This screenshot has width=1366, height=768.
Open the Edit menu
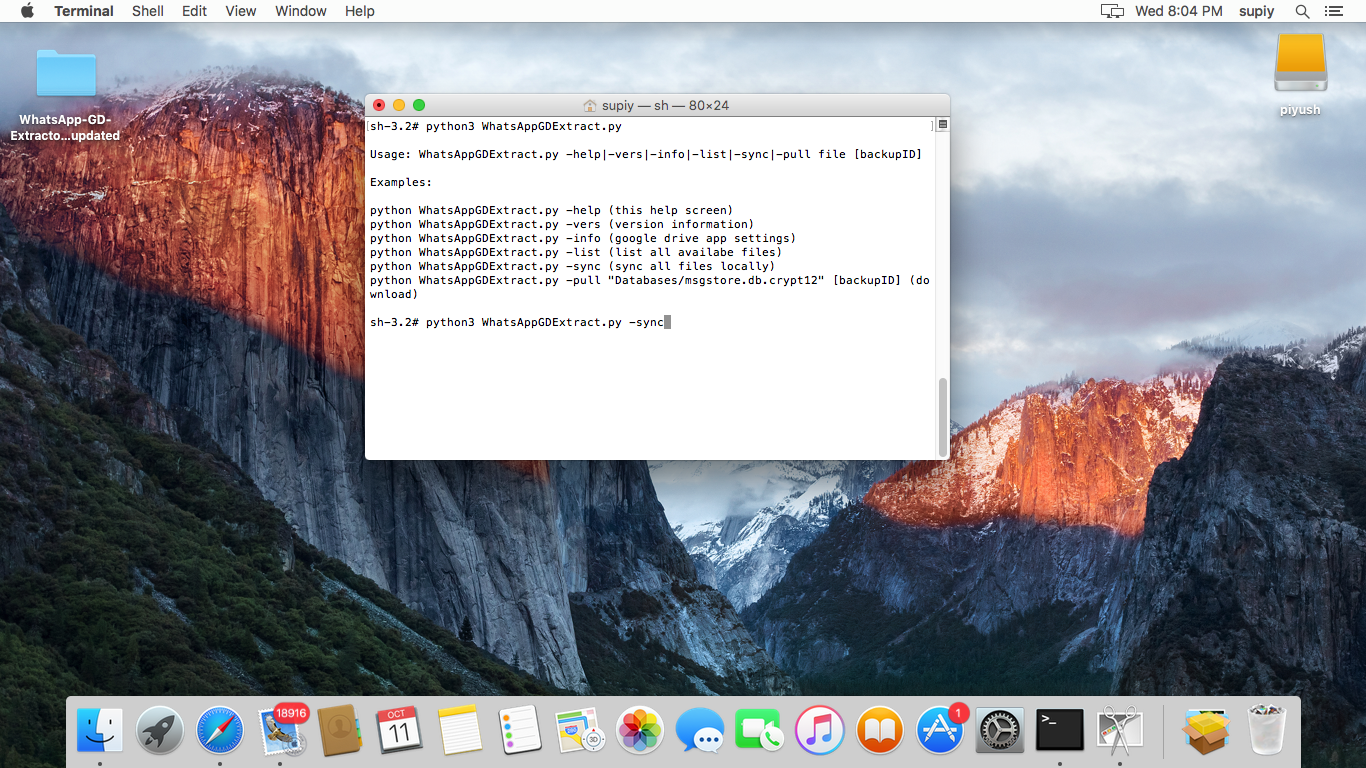(x=195, y=11)
